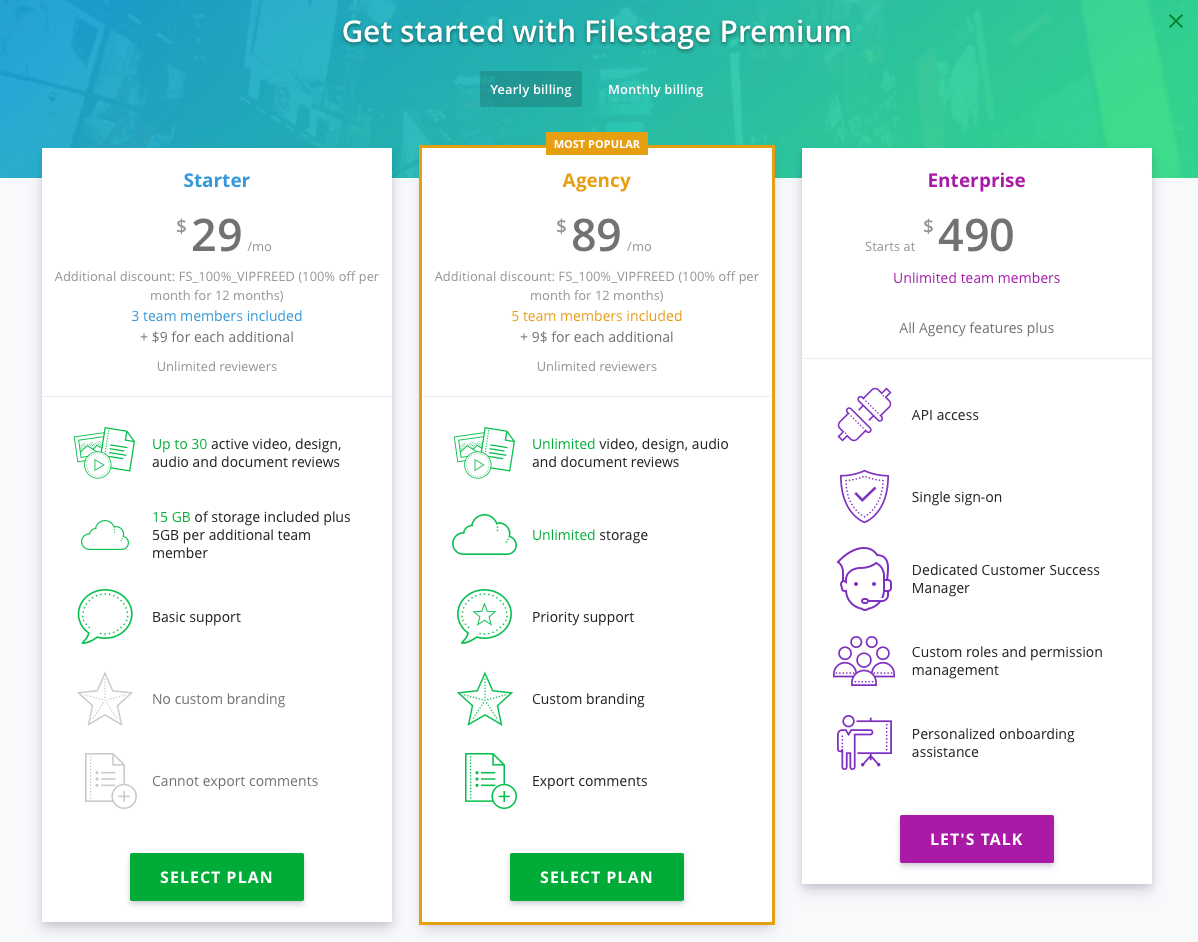Click the Most Popular badge

597,144
